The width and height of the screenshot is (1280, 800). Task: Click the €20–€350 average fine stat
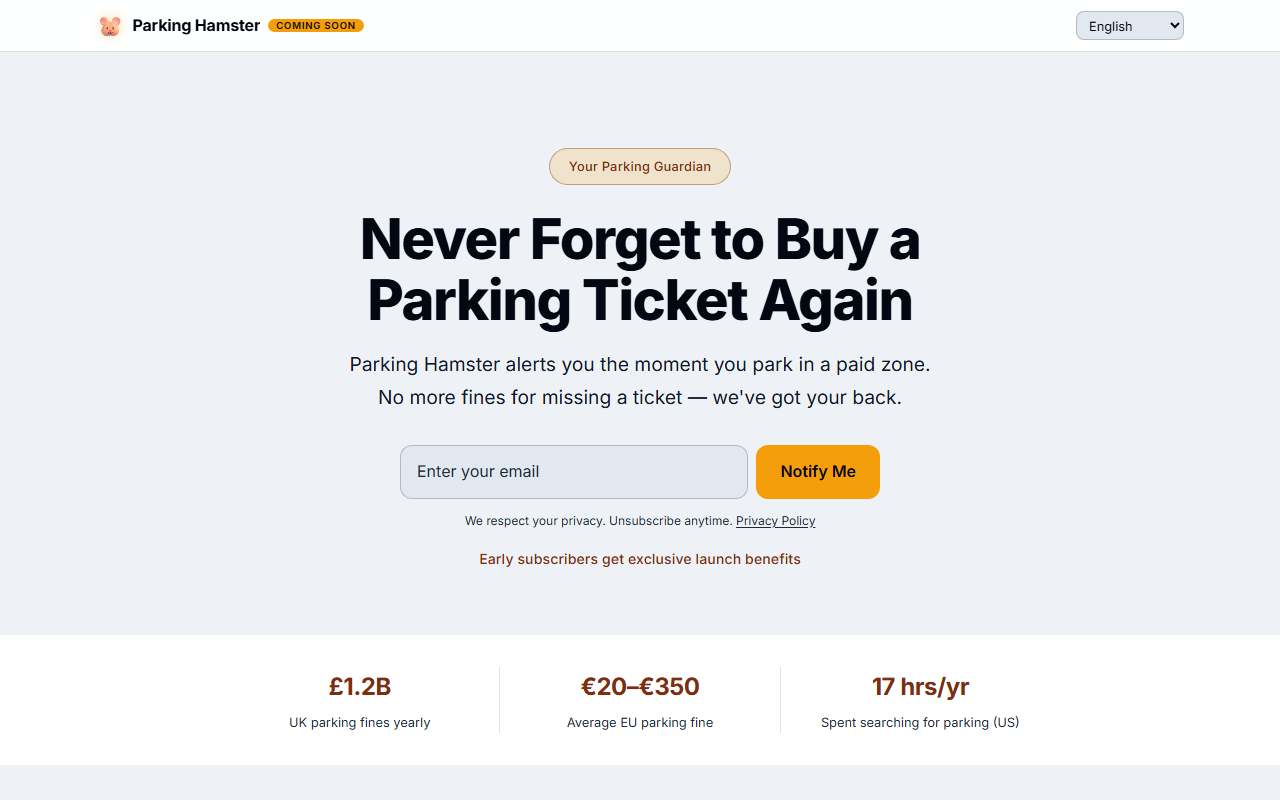click(640, 687)
